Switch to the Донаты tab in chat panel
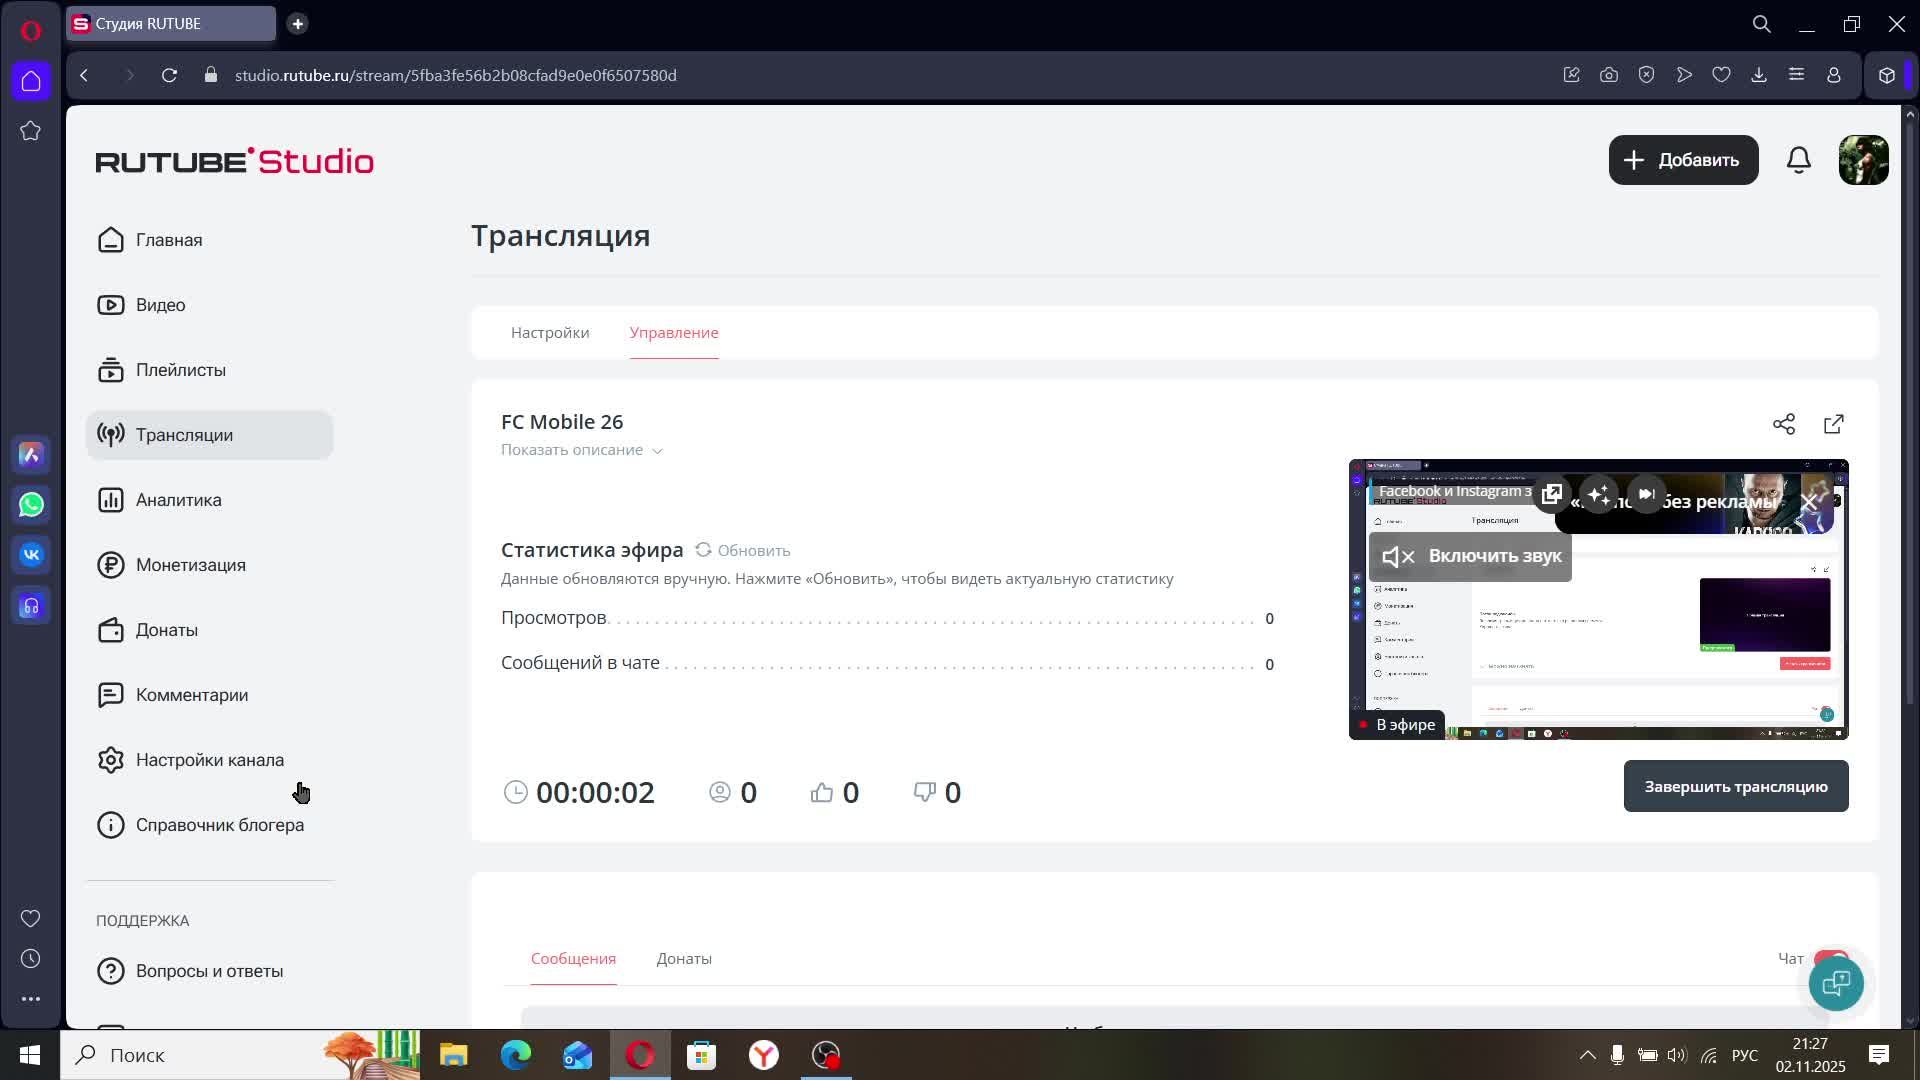Screen dimensions: 1920x1080 (x=684, y=958)
